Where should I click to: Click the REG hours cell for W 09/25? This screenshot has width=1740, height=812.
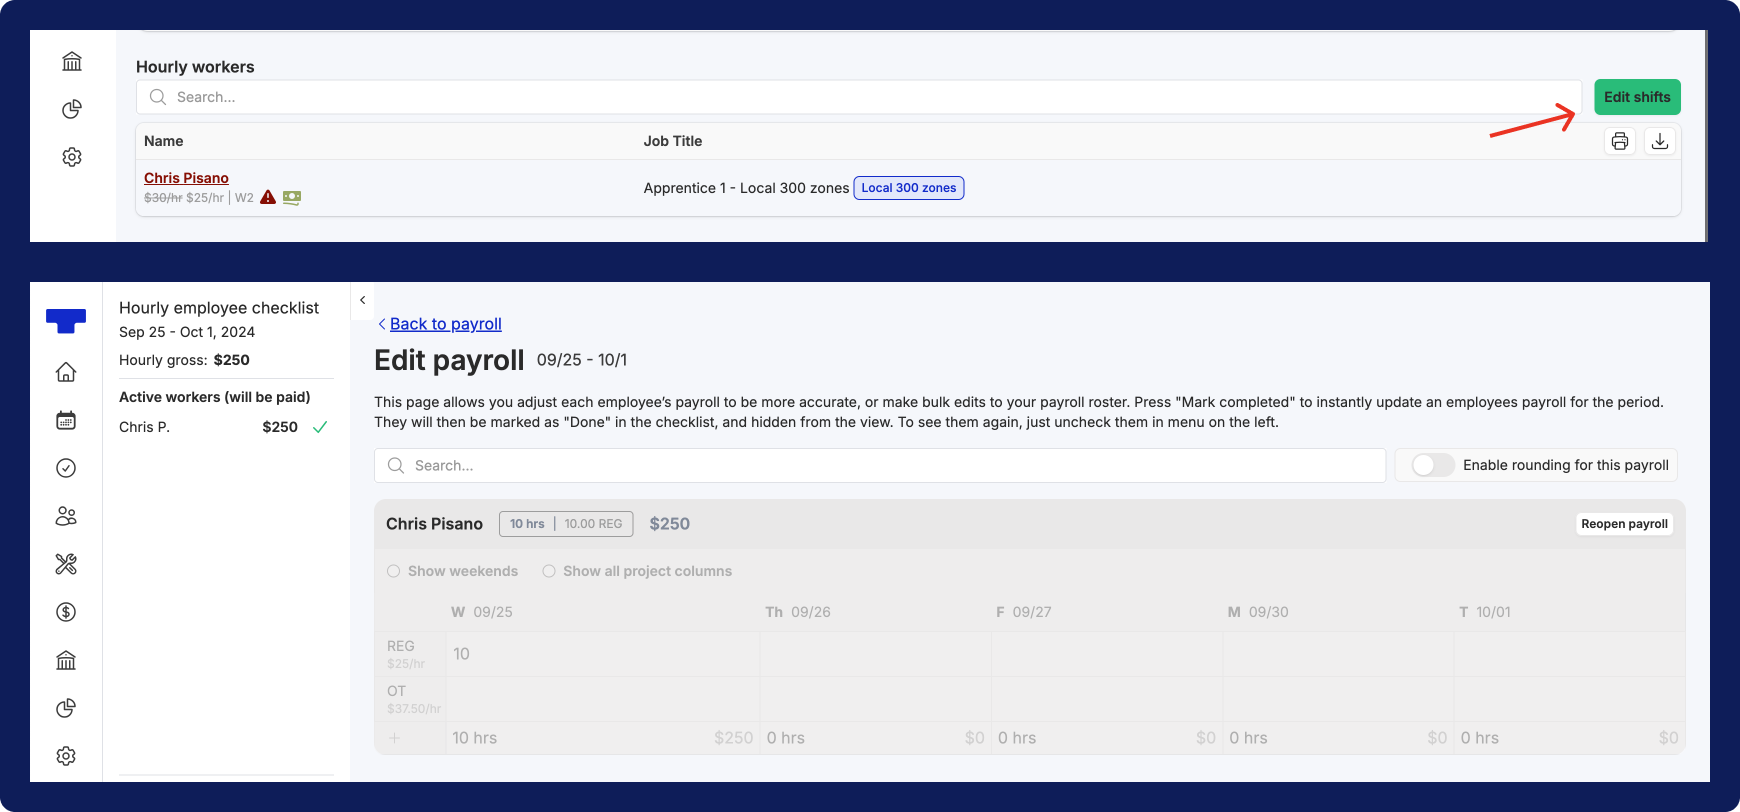[602, 654]
